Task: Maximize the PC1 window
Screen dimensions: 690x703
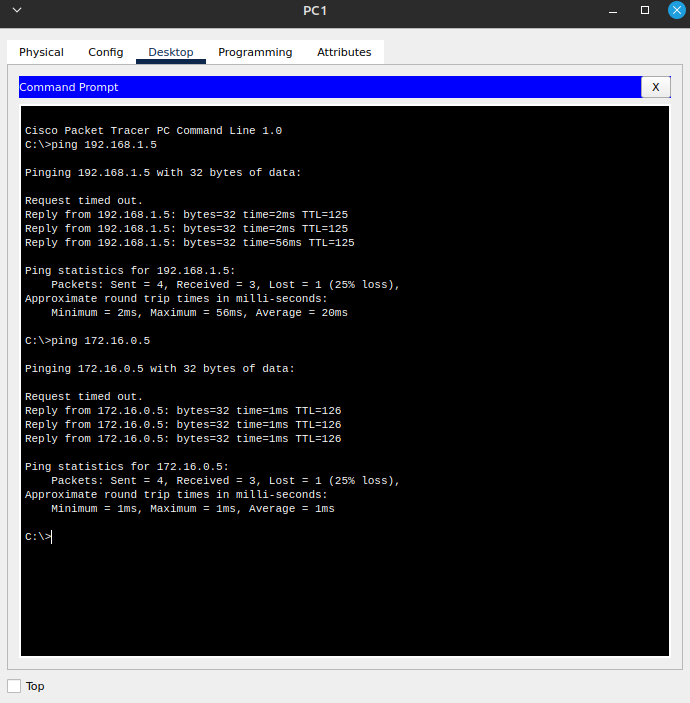Action: coord(645,10)
